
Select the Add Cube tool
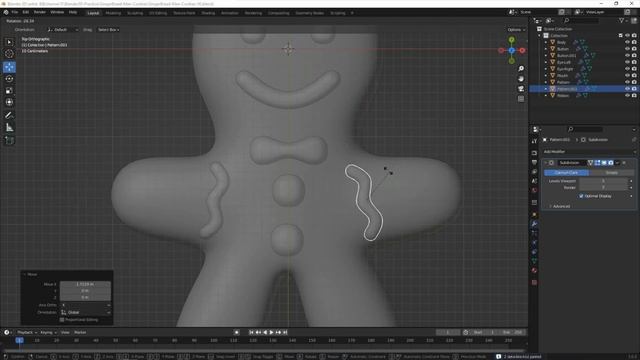[9, 140]
